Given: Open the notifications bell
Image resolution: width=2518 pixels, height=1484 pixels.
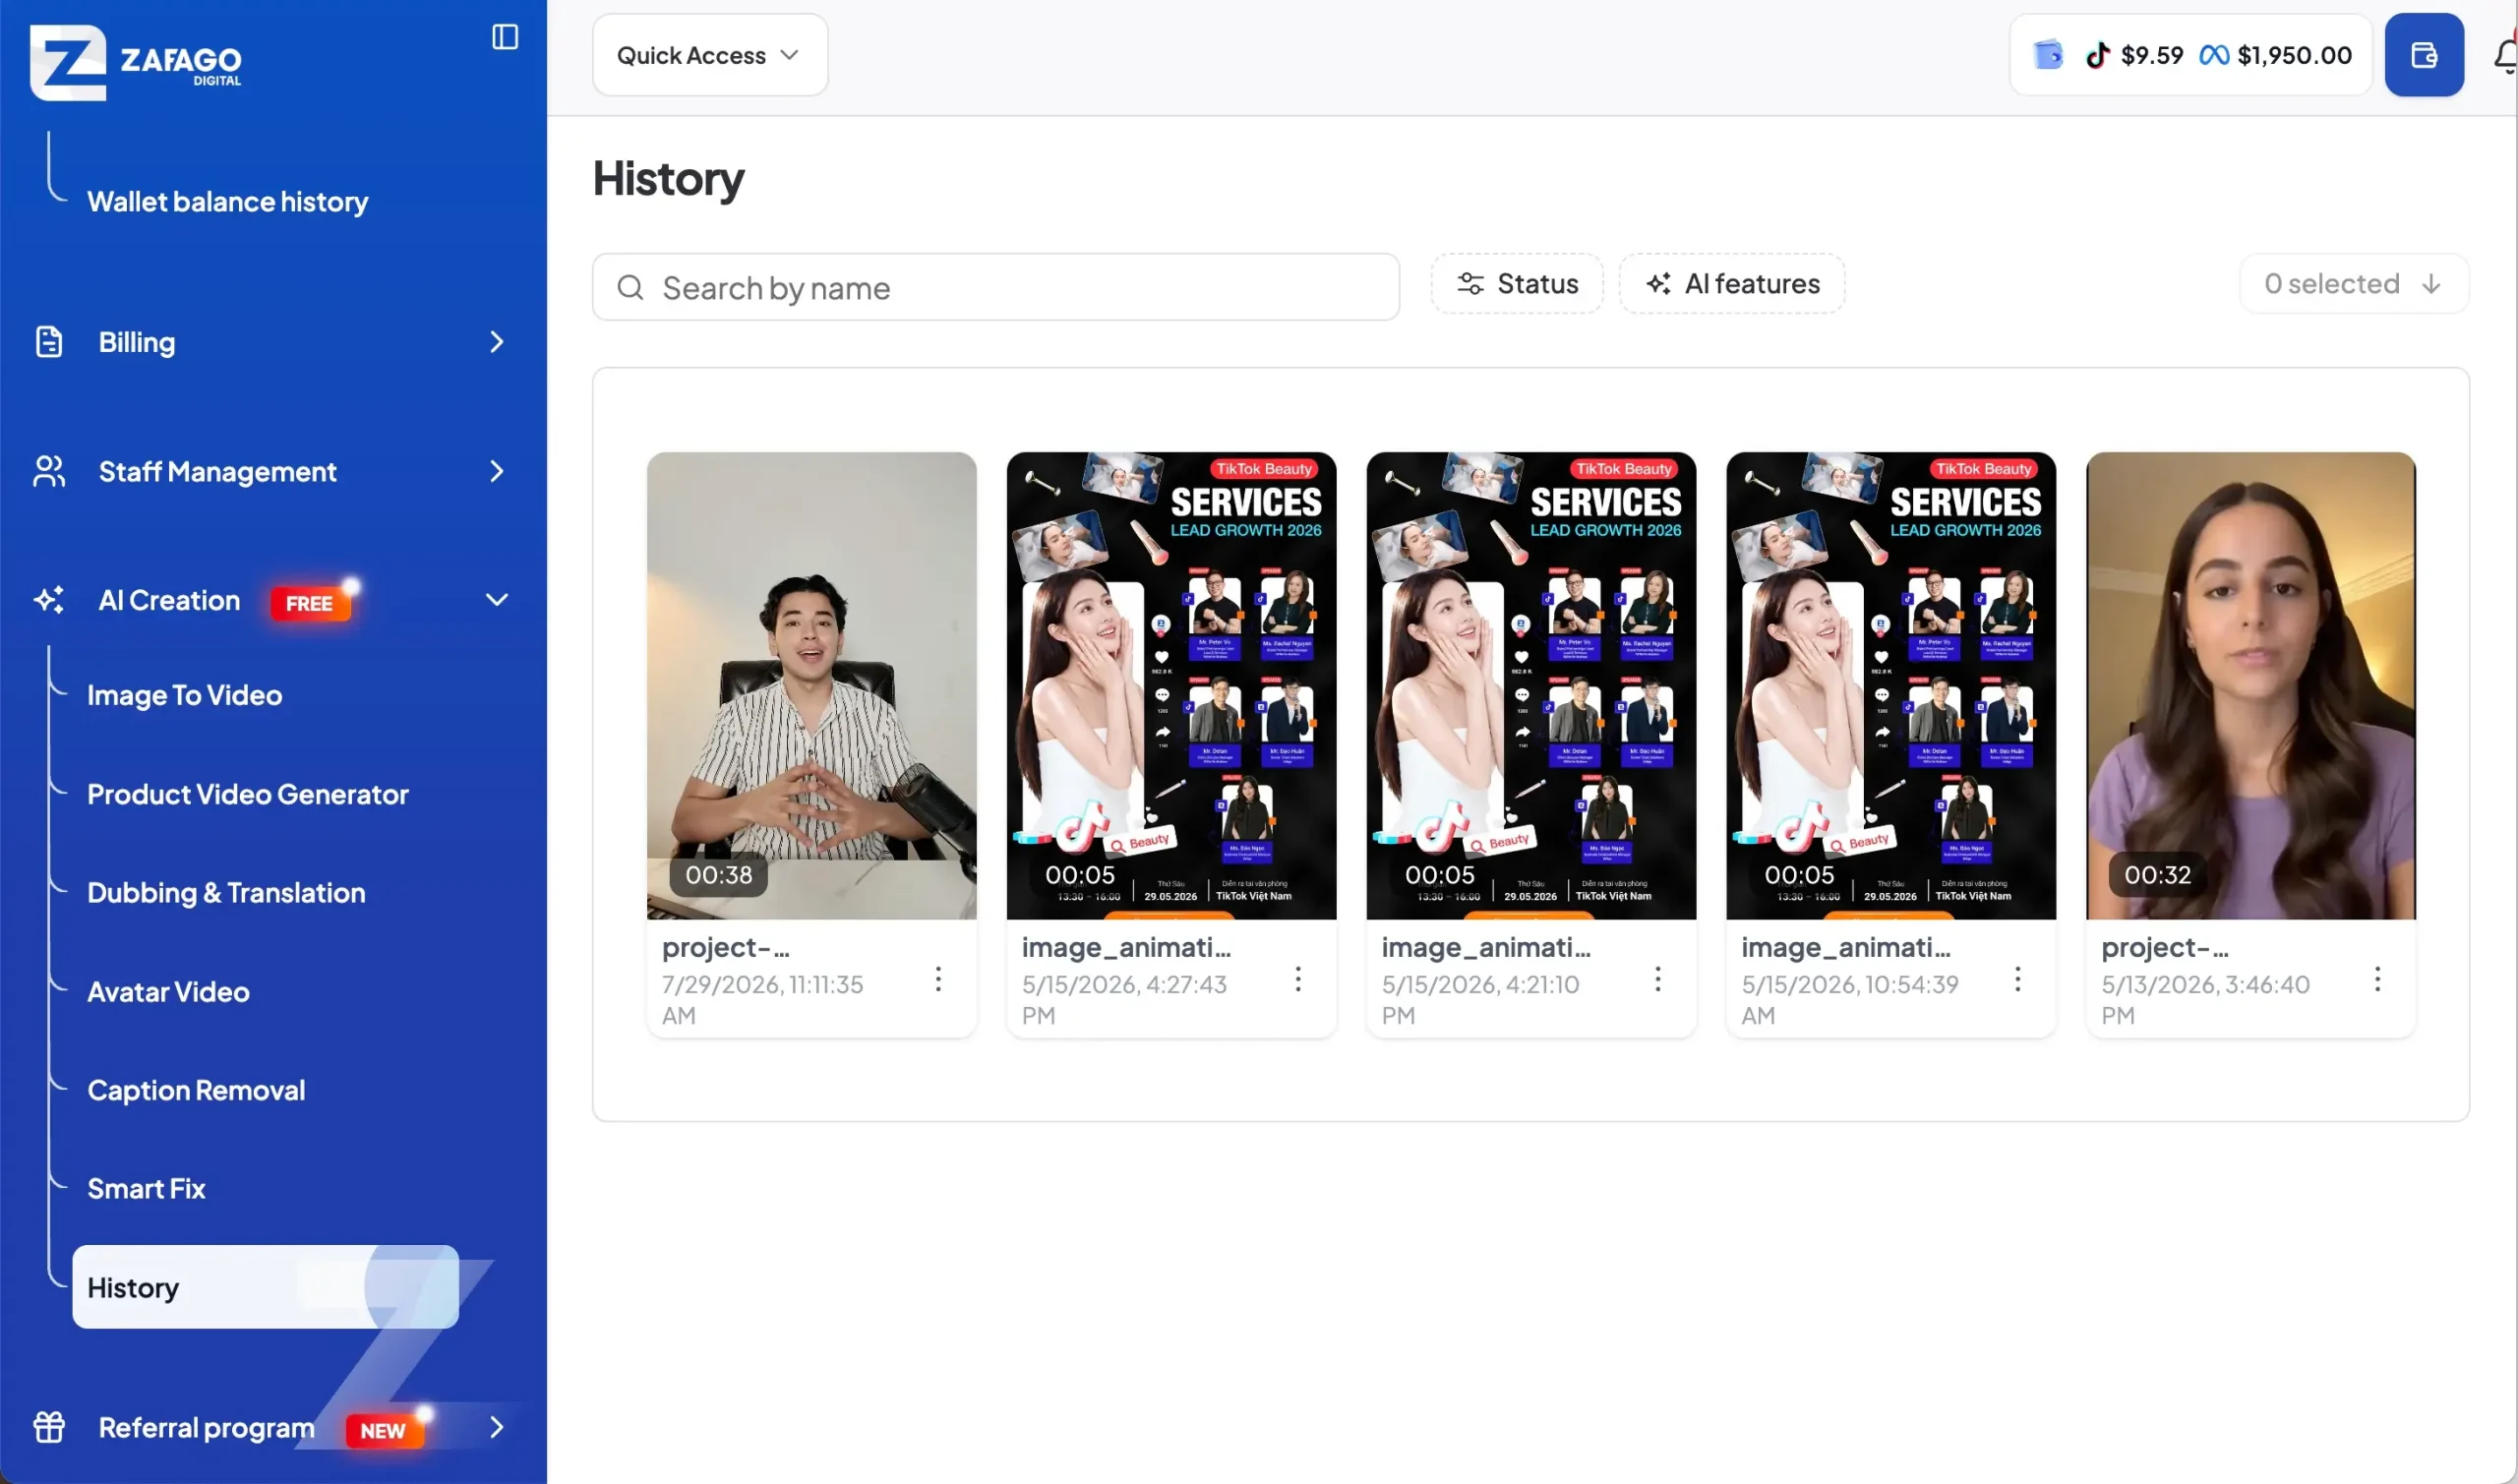Looking at the screenshot, I should pos(2505,55).
